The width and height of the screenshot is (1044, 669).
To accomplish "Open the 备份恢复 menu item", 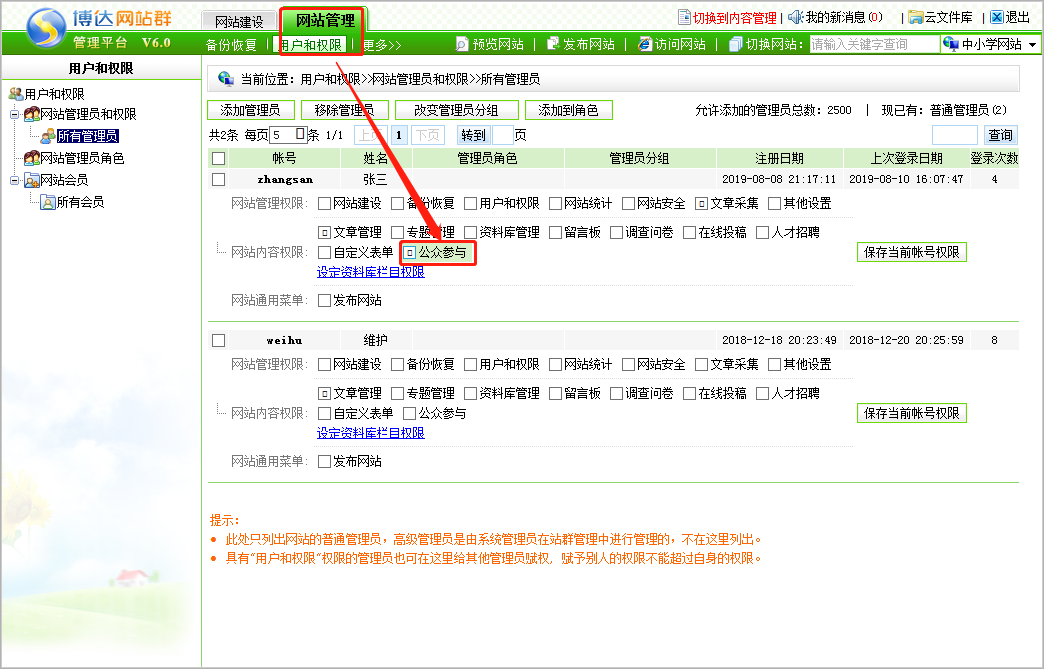I will [x=231, y=45].
